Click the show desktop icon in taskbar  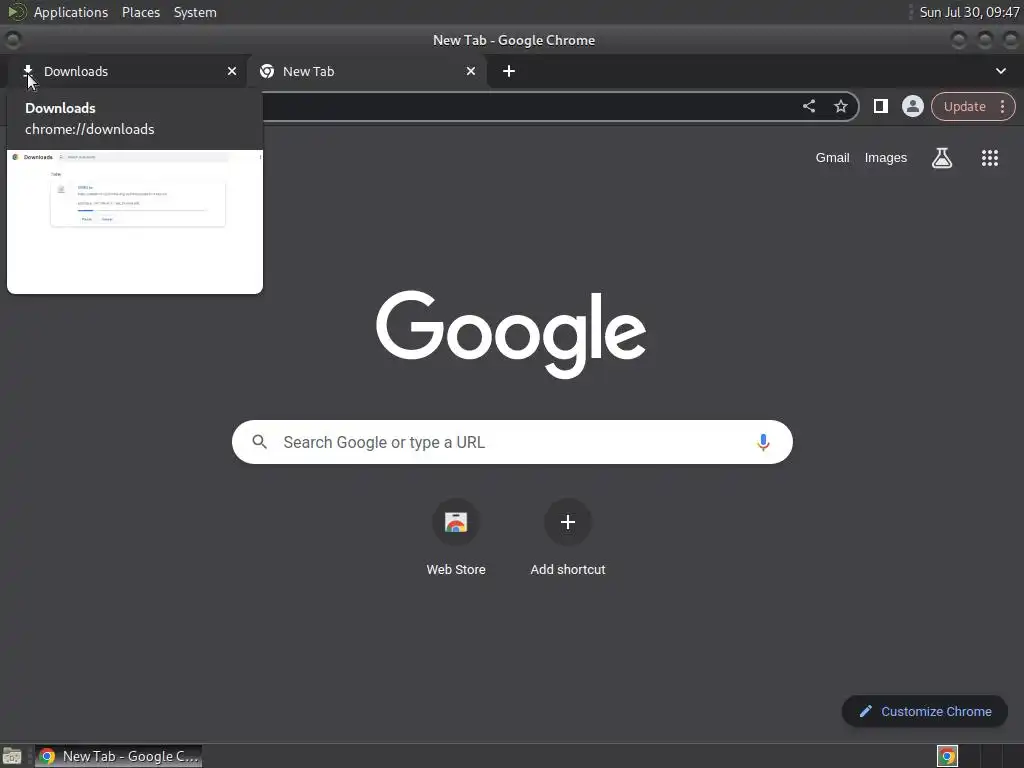12,756
